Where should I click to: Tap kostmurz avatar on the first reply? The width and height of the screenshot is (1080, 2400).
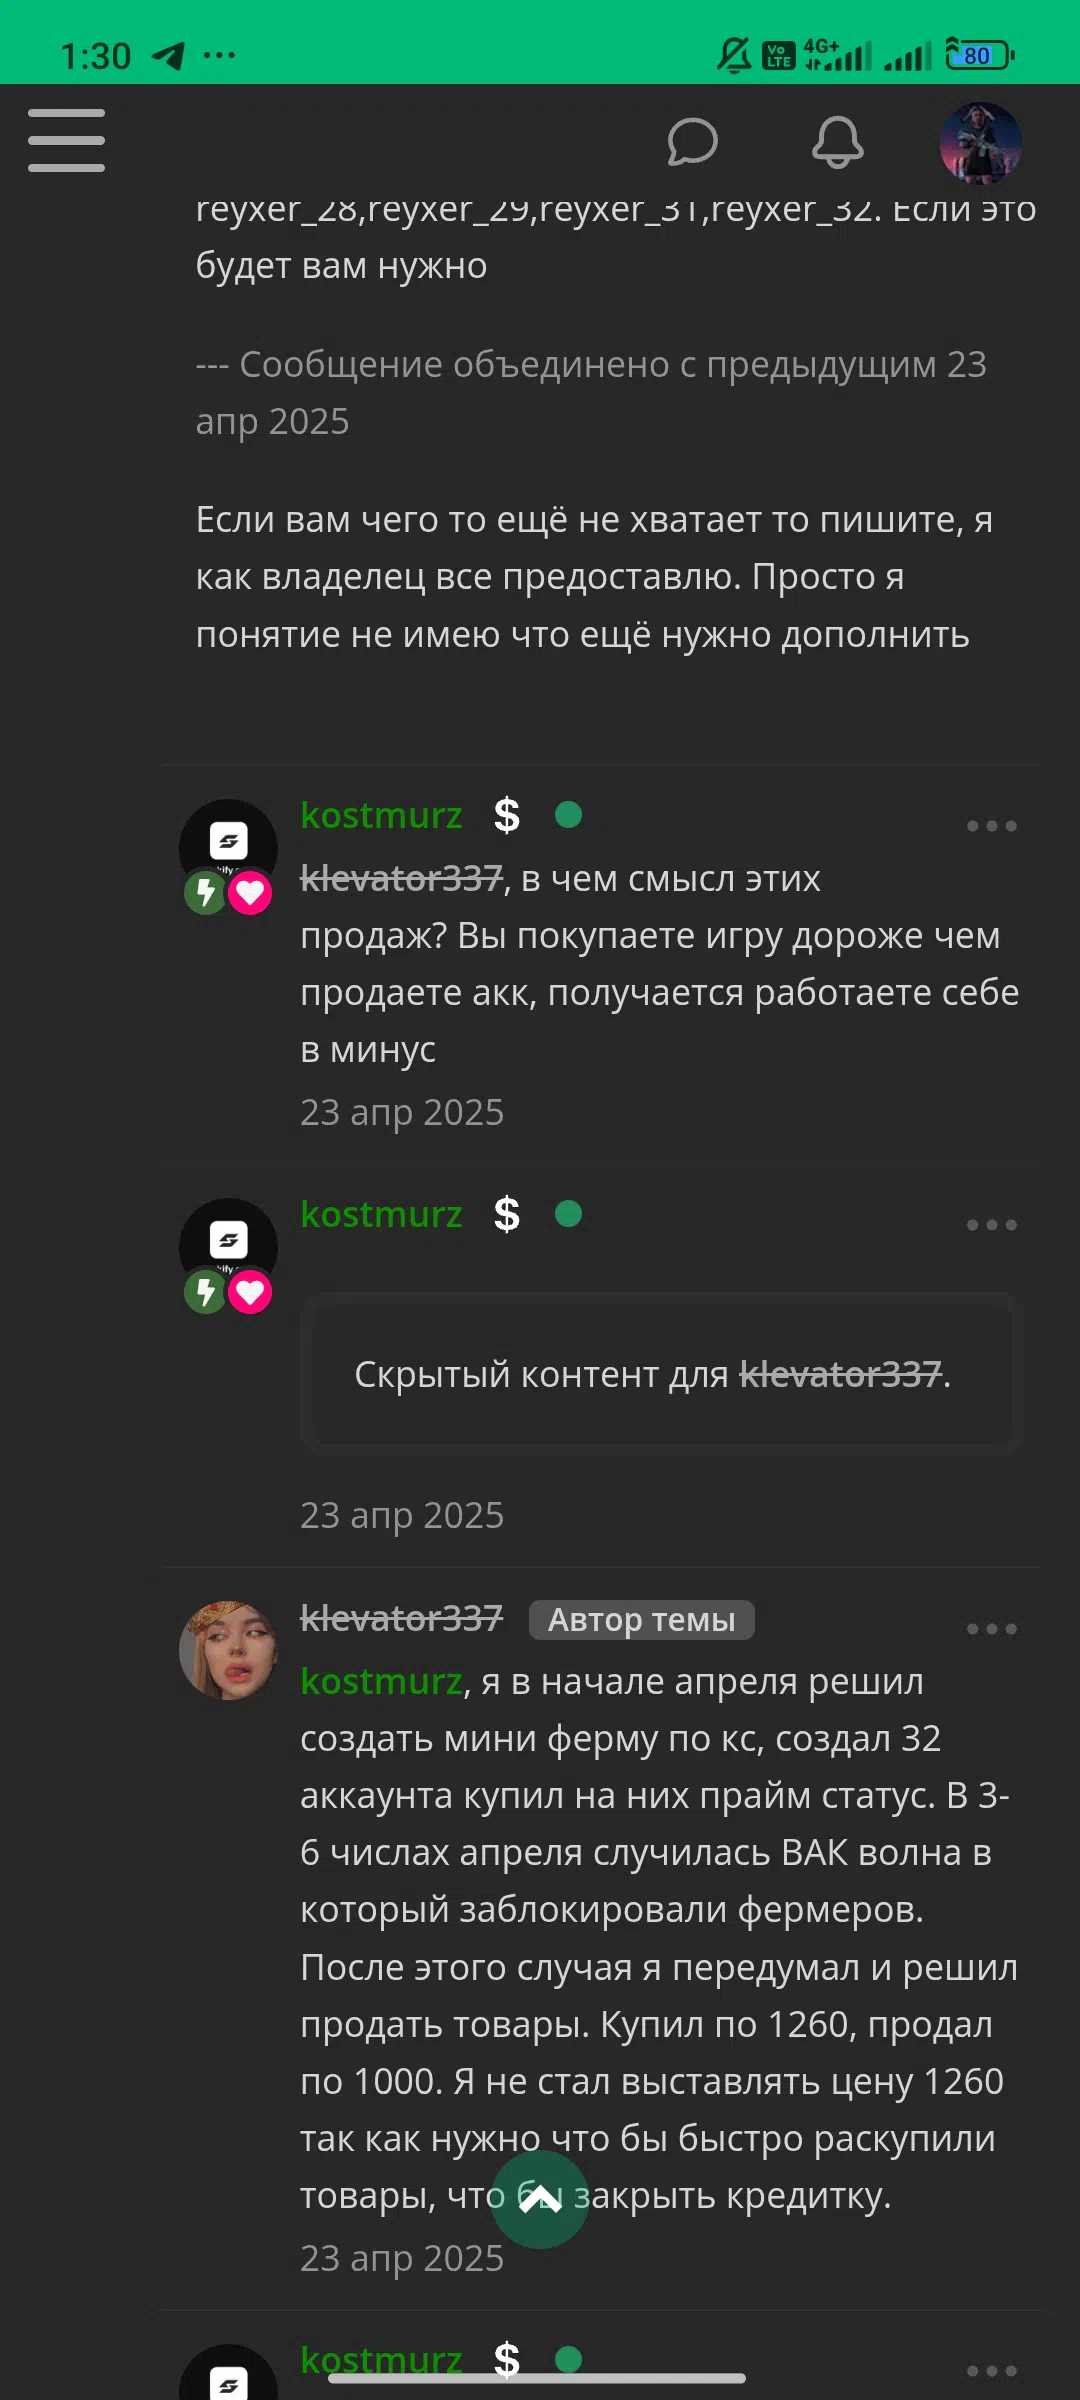tap(228, 848)
